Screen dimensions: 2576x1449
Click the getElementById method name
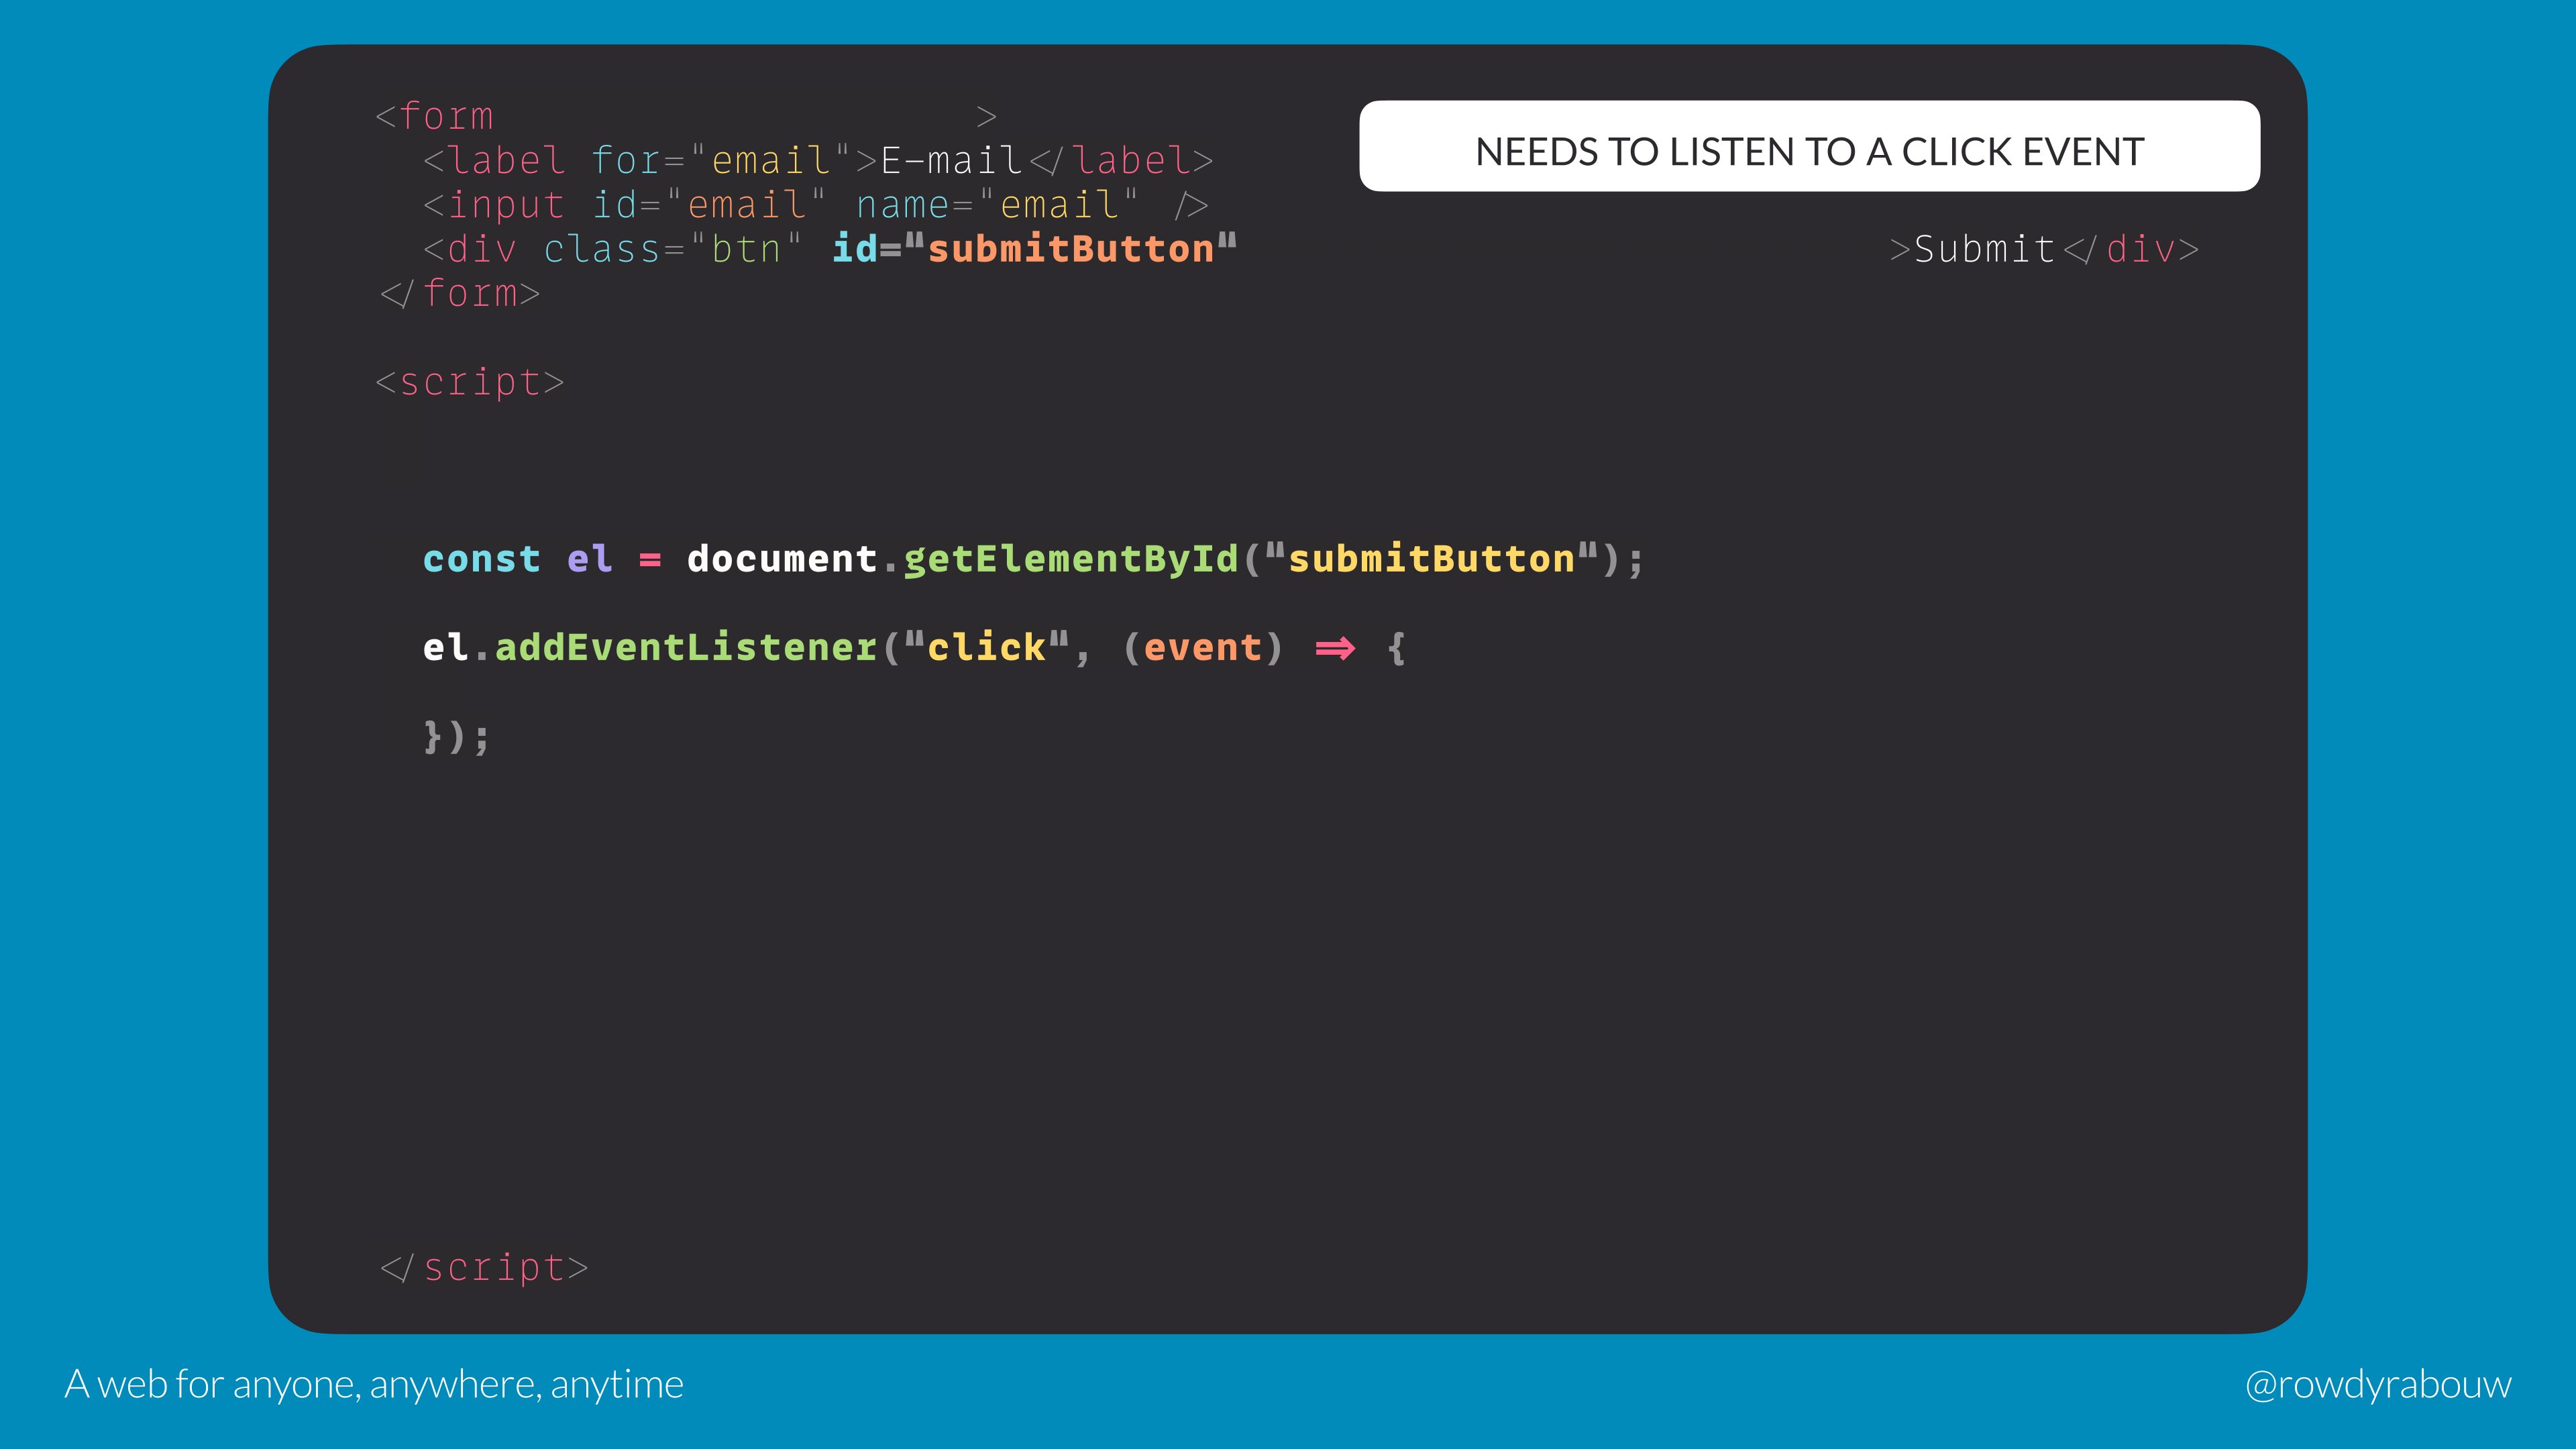pyautogui.click(x=1070, y=559)
